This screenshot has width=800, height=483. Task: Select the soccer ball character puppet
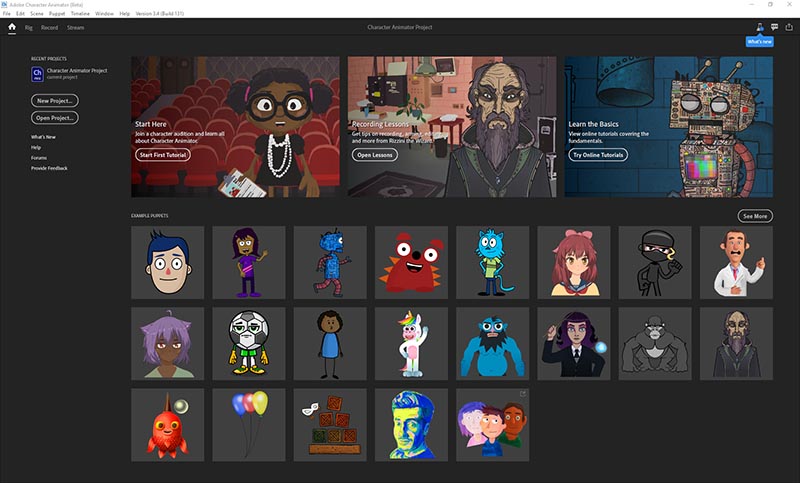[x=248, y=344]
